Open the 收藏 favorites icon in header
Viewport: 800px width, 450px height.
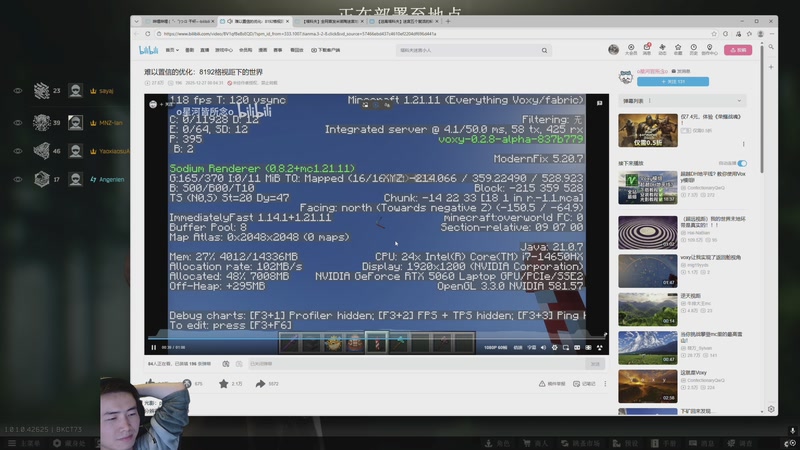(678, 49)
